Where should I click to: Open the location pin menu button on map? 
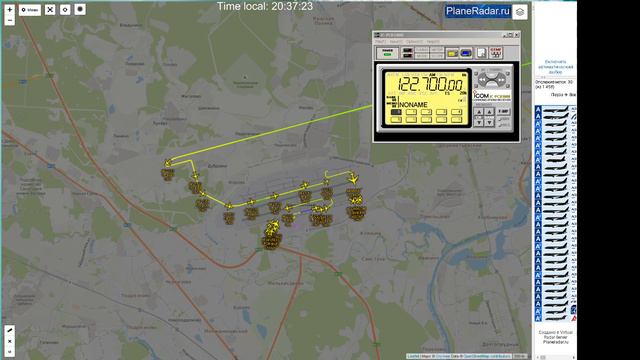(x=30, y=10)
